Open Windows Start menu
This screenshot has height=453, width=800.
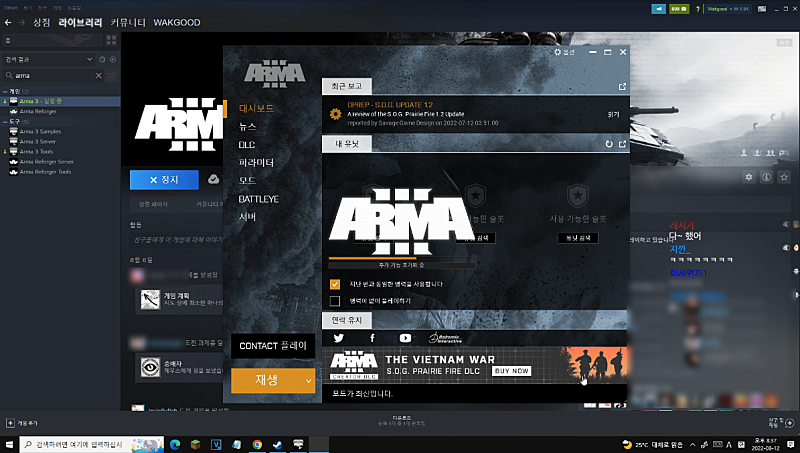click(x=9, y=444)
